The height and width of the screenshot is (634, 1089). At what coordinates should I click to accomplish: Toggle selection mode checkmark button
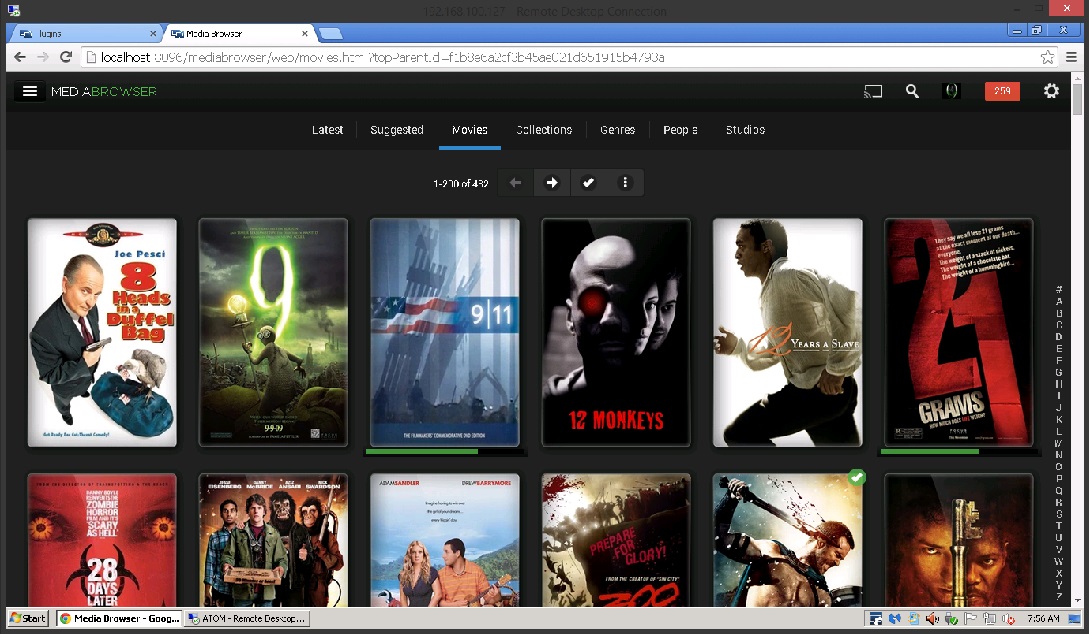point(588,183)
